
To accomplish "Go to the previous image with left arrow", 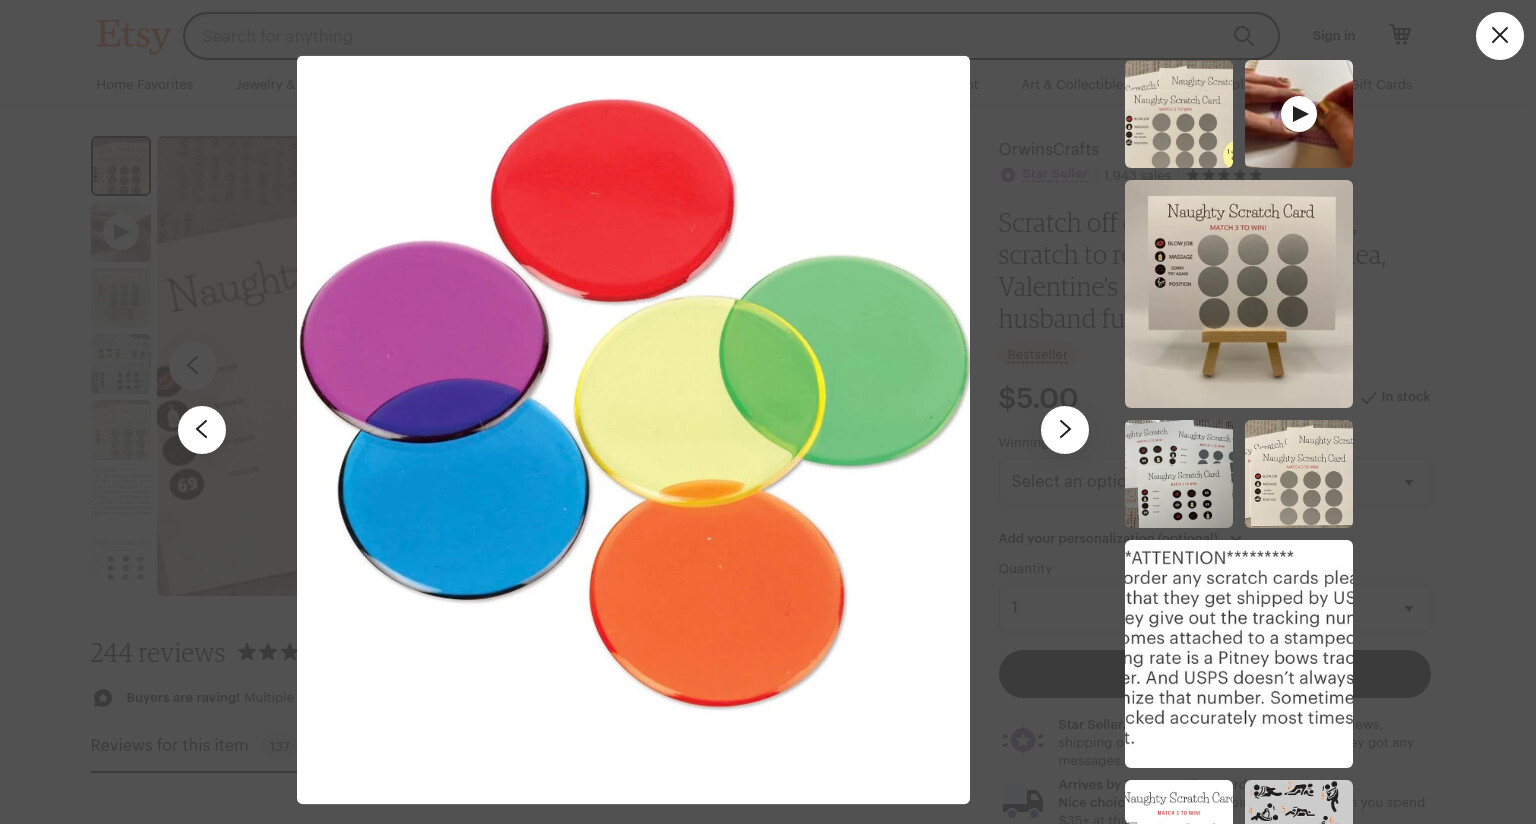I will click(x=202, y=430).
